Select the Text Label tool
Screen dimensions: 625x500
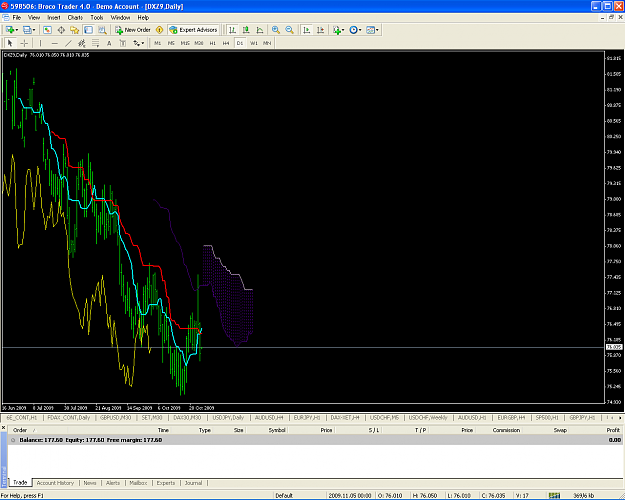pyautogui.click(x=123, y=43)
